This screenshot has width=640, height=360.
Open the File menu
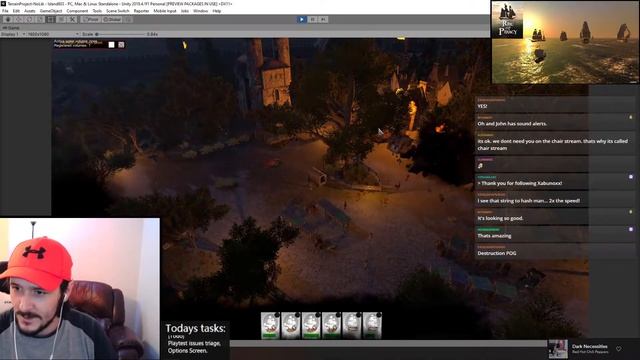pyautogui.click(x=5, y=11)
